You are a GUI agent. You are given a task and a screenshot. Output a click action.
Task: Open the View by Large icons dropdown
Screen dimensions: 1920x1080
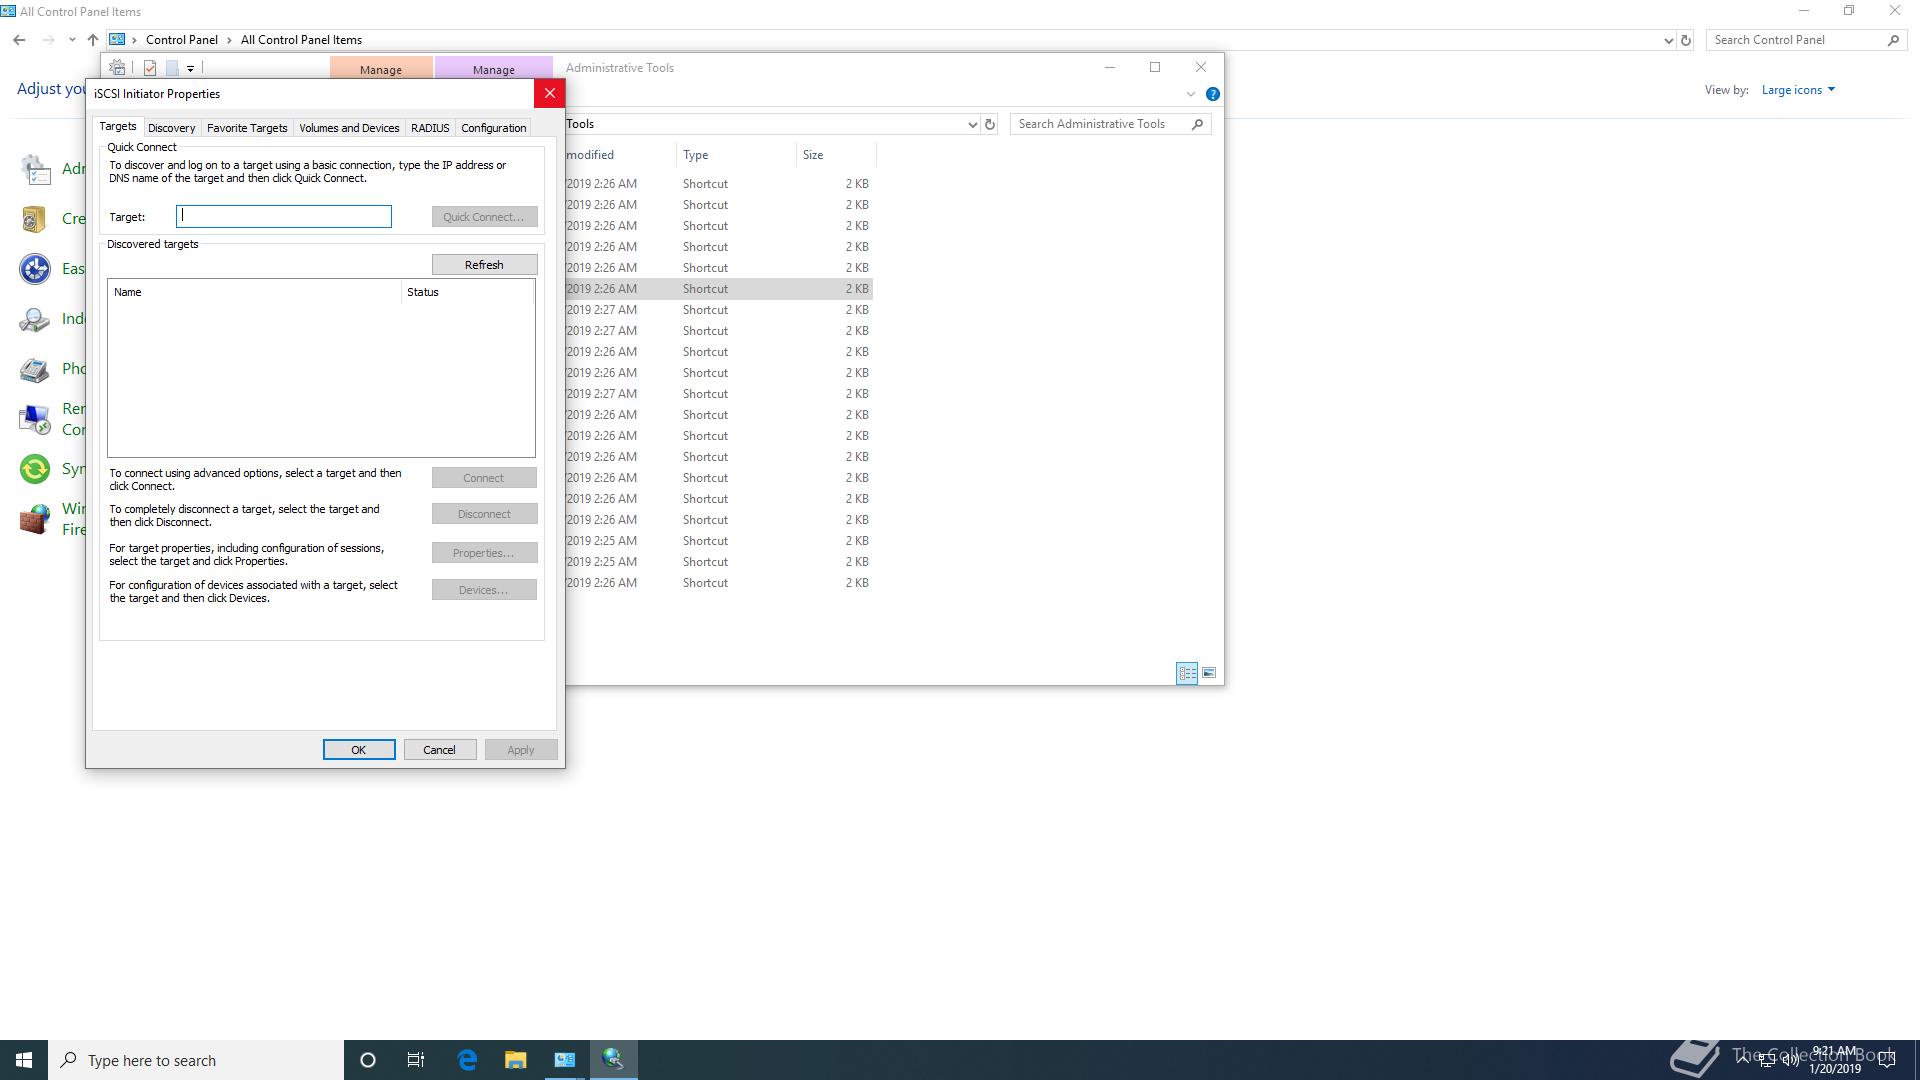point(1798,90)
